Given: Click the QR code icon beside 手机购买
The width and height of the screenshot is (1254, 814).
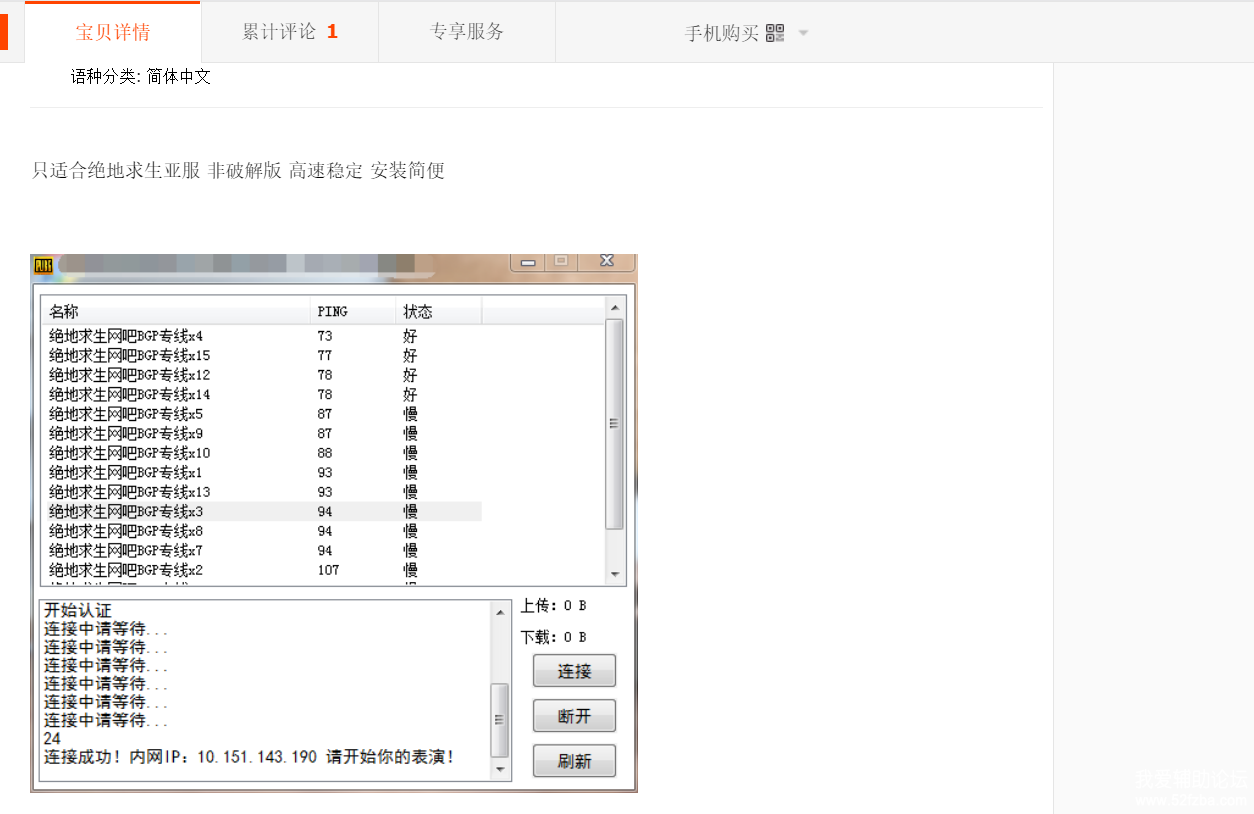Looking at the screenshot, I should 775,33.
